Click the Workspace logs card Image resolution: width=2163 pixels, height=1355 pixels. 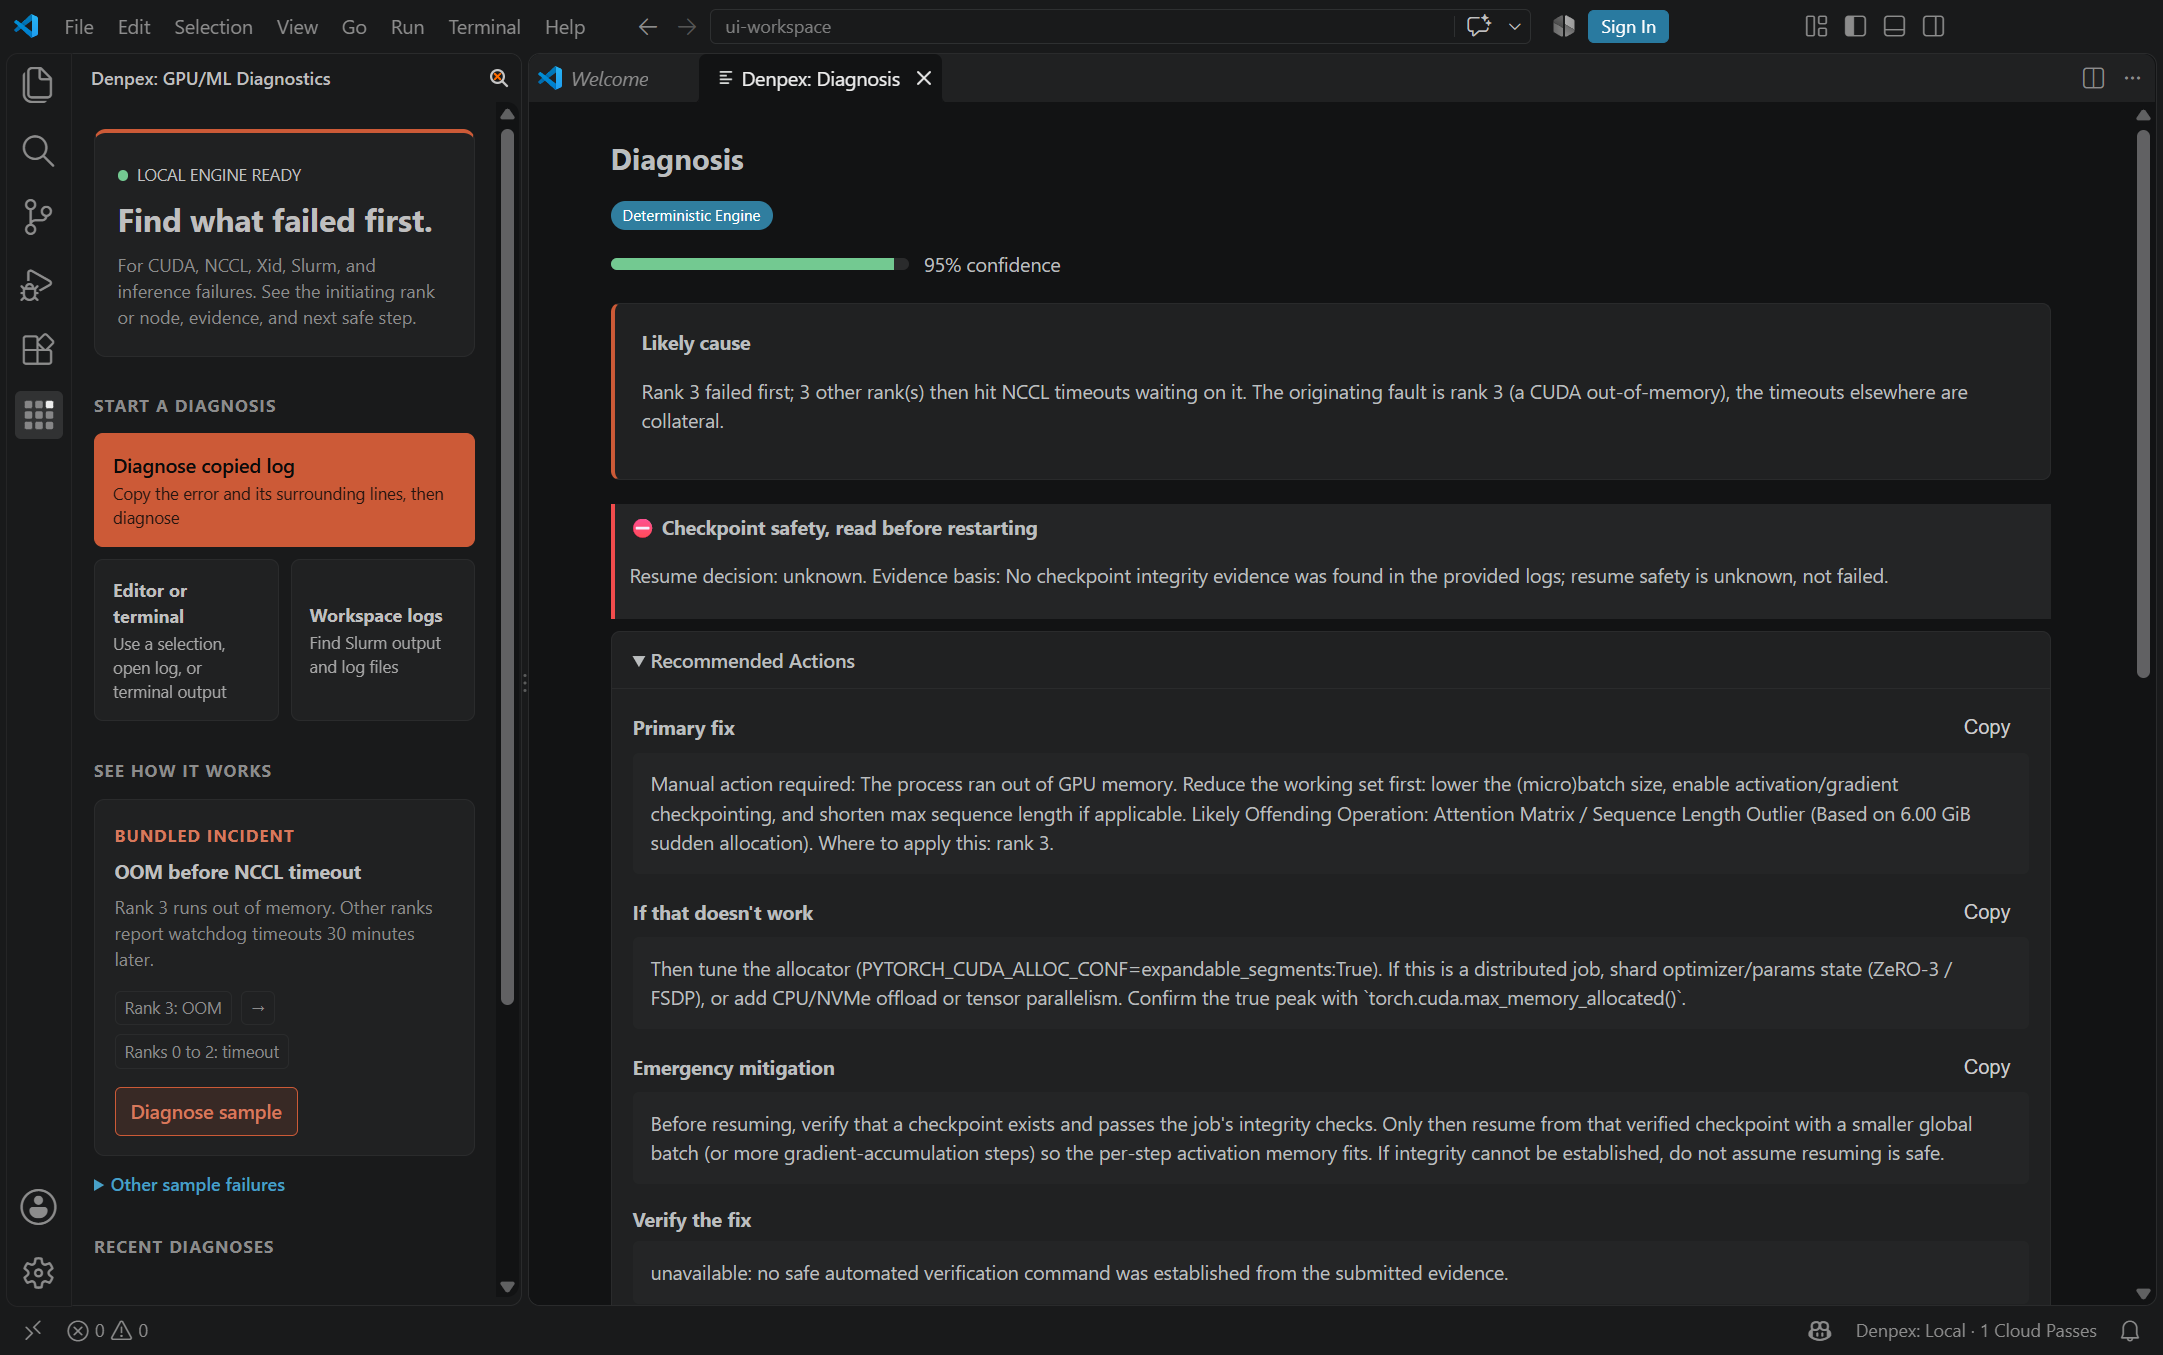tap(382, 640)
